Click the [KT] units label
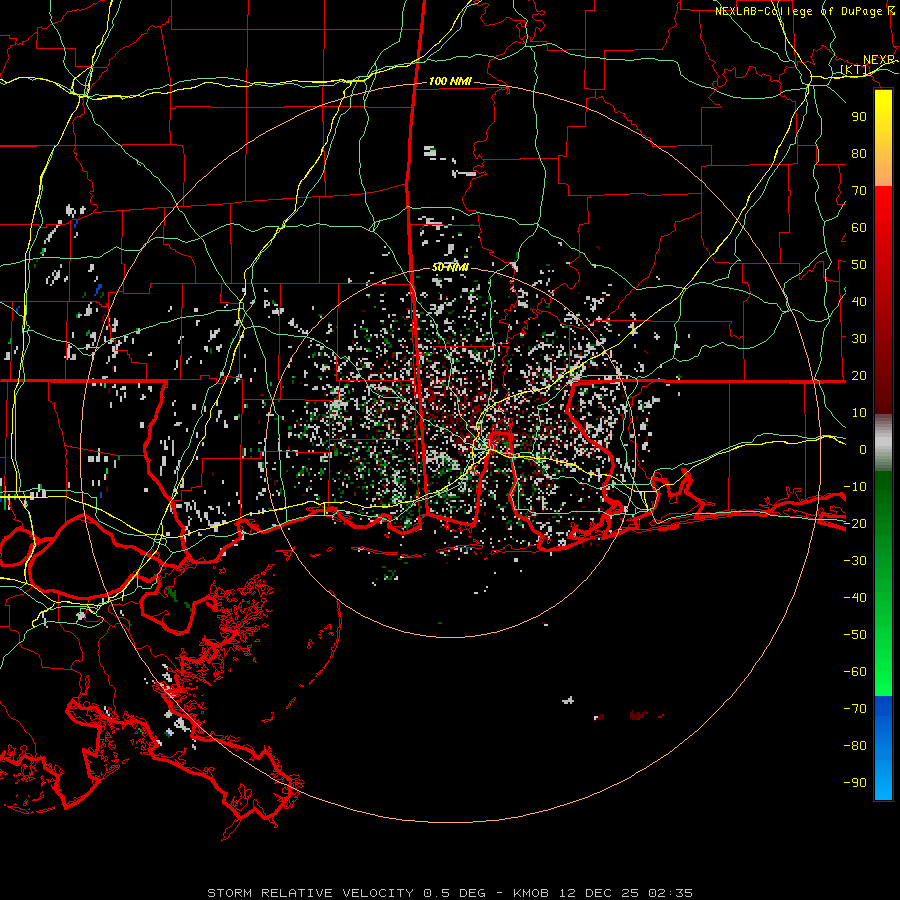Viewport: 900px width, 900px height. [855, 70]
